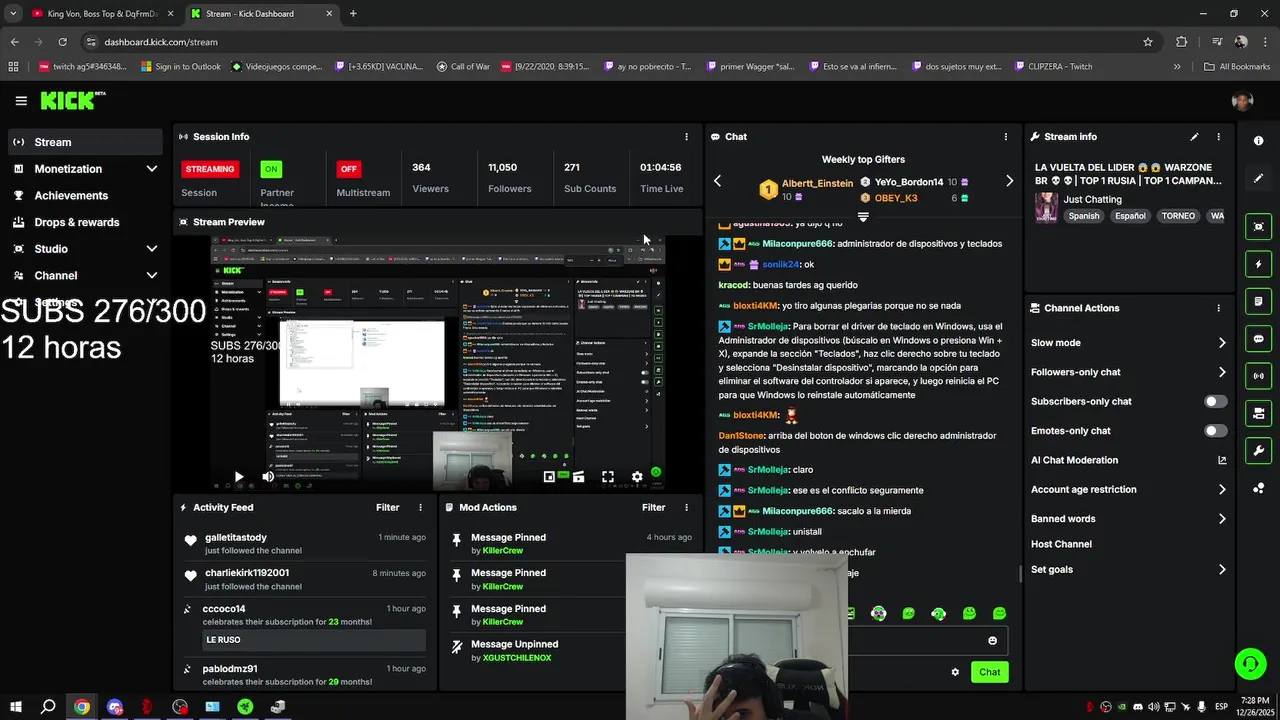Open the Chat panel three-dot menu

1005,137
